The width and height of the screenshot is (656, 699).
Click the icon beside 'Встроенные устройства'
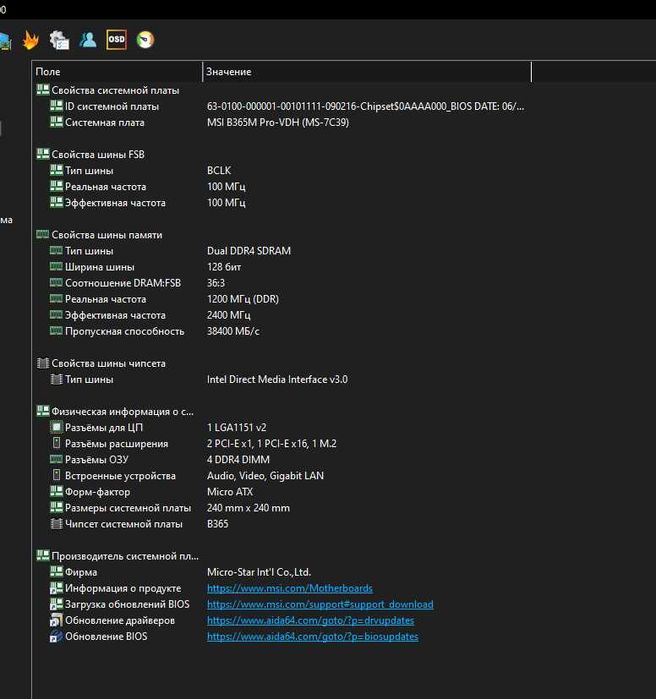coord(56,475)
